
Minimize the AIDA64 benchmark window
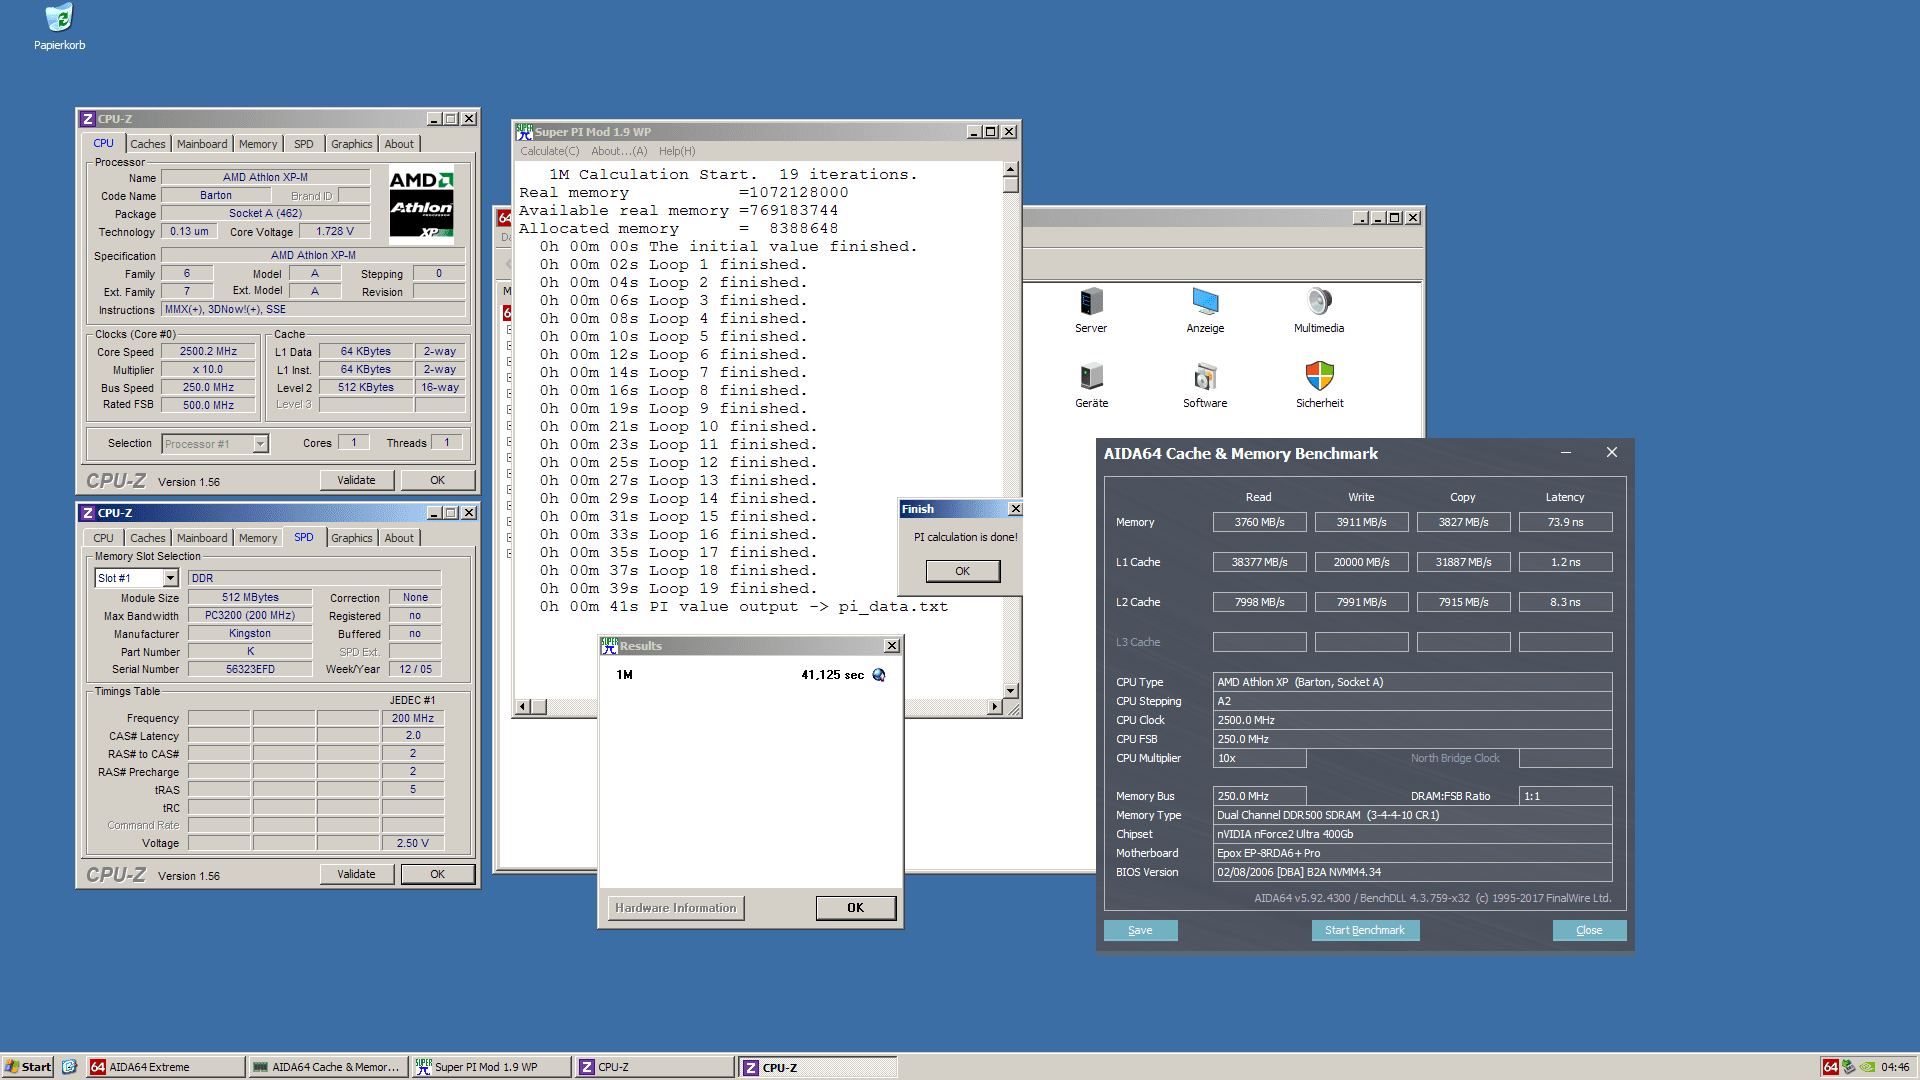click(x=1566, y=453)
